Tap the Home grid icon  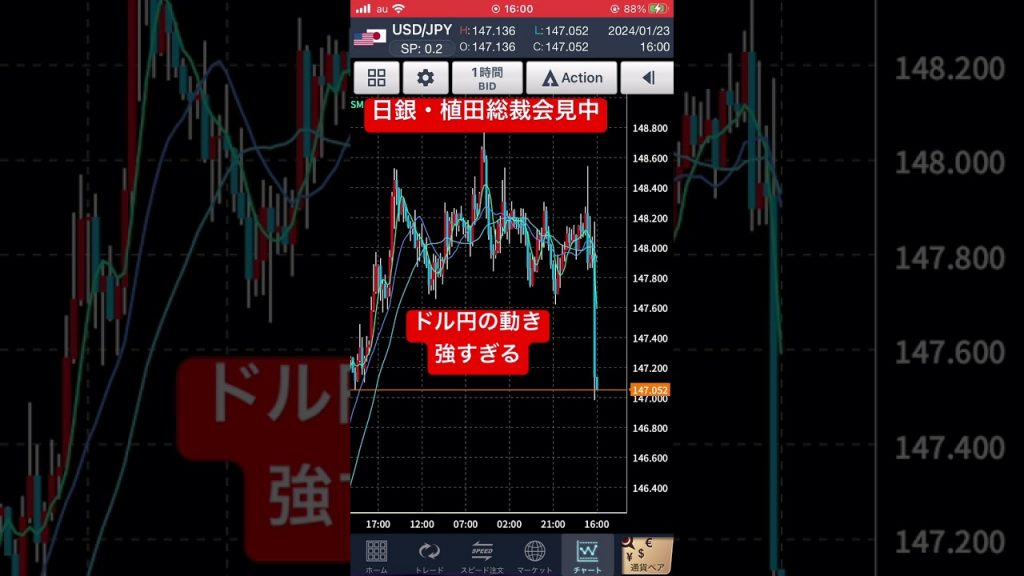click(377, 554)
